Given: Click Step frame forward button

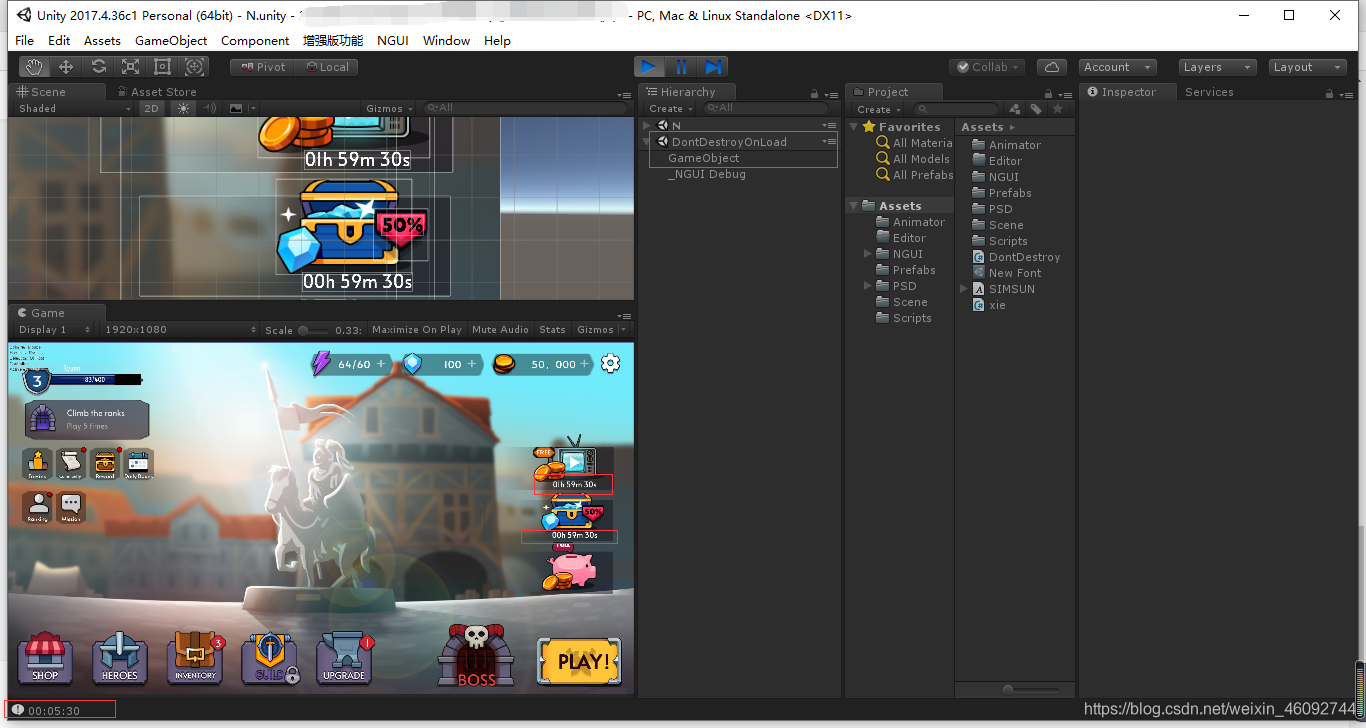Looking at the screenshot, I should point(713,67).
